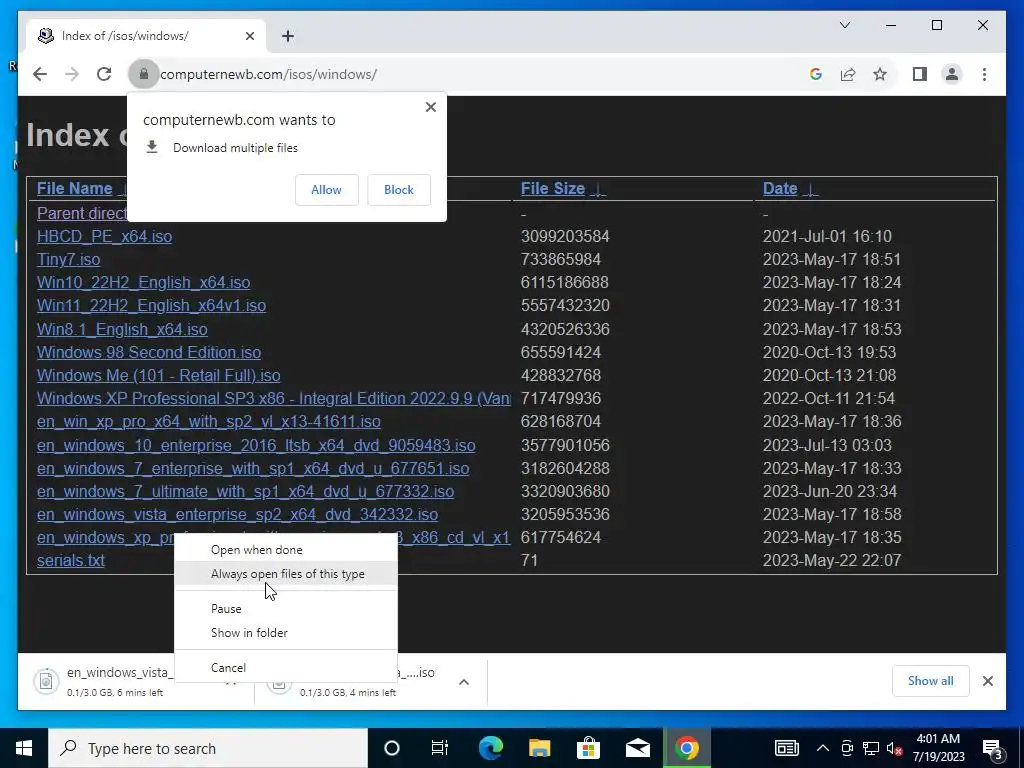
Task: Open Chrome's three-dot menu
Action: [x=984, y=74]
